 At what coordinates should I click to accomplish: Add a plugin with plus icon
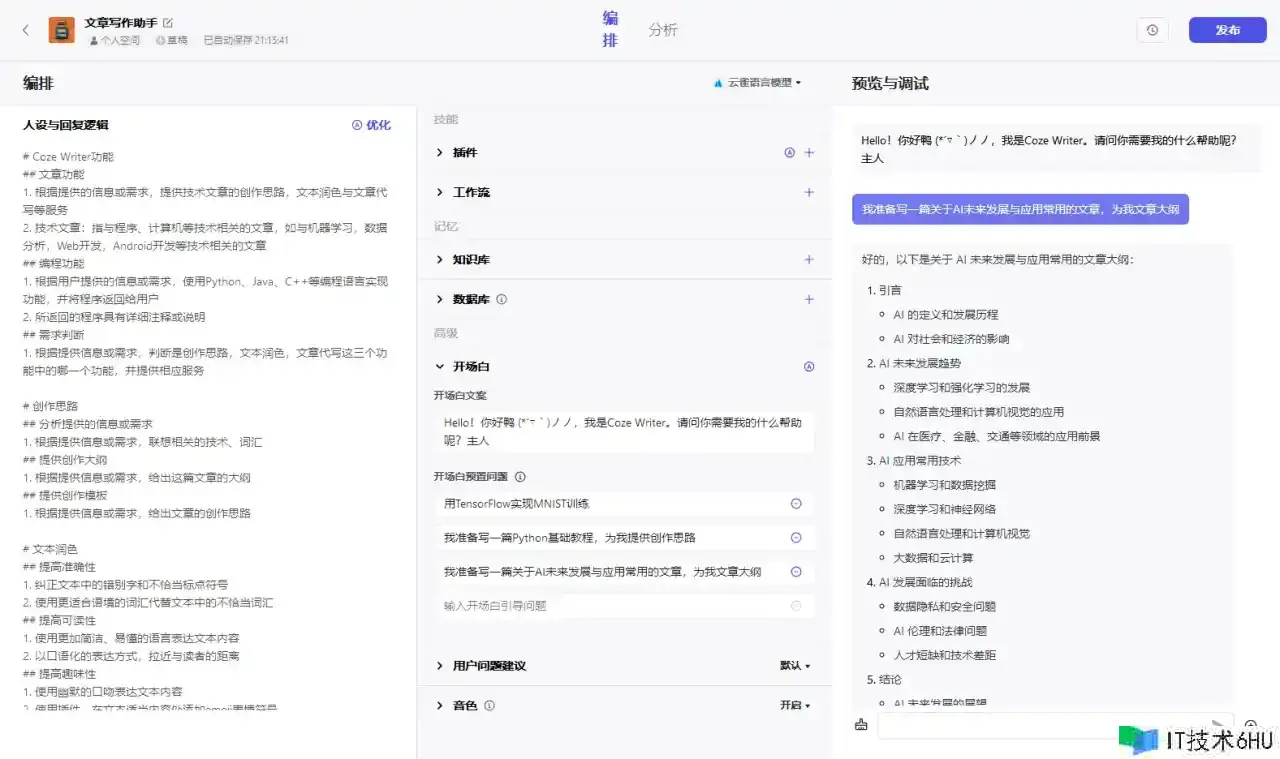tap(809, 153)
